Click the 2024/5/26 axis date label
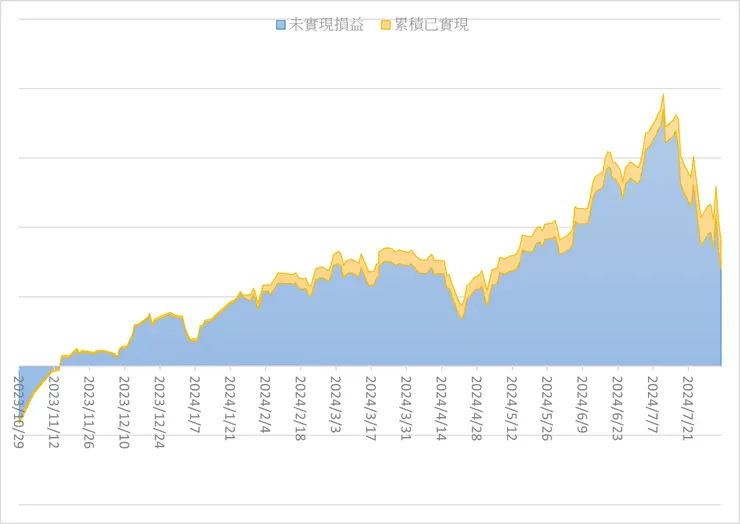 (547, 408)
